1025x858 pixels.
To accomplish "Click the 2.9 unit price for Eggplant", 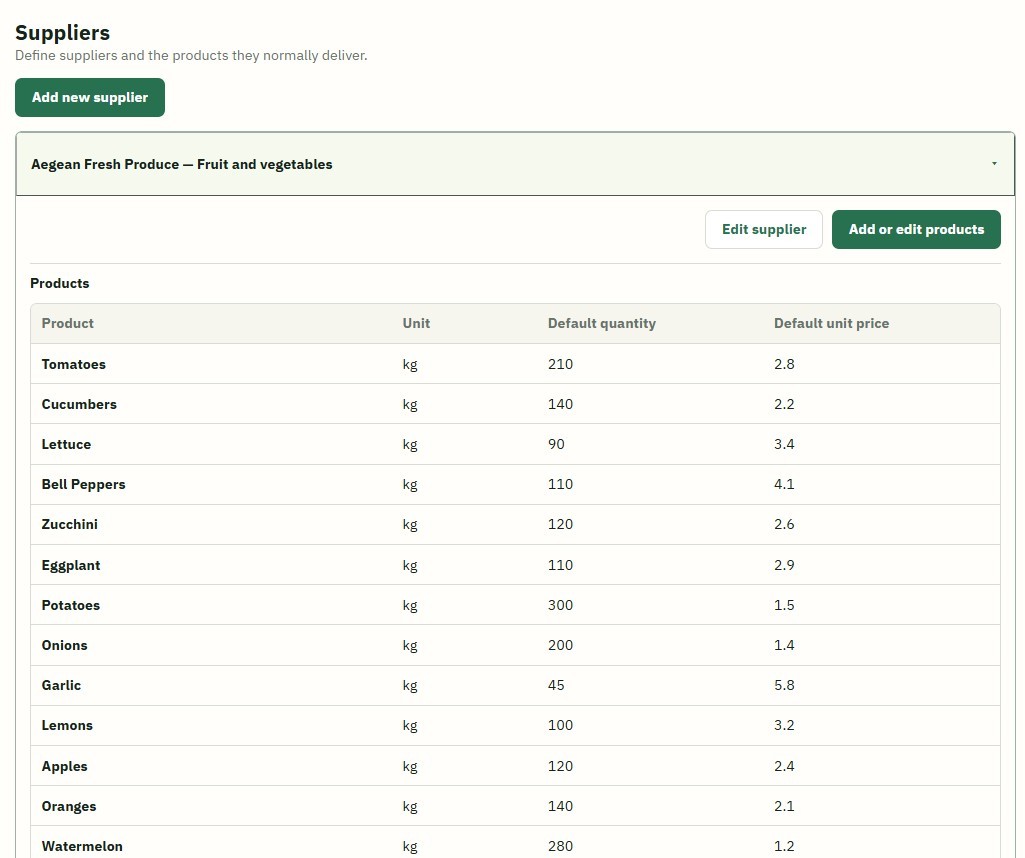I will click(784, 565).
